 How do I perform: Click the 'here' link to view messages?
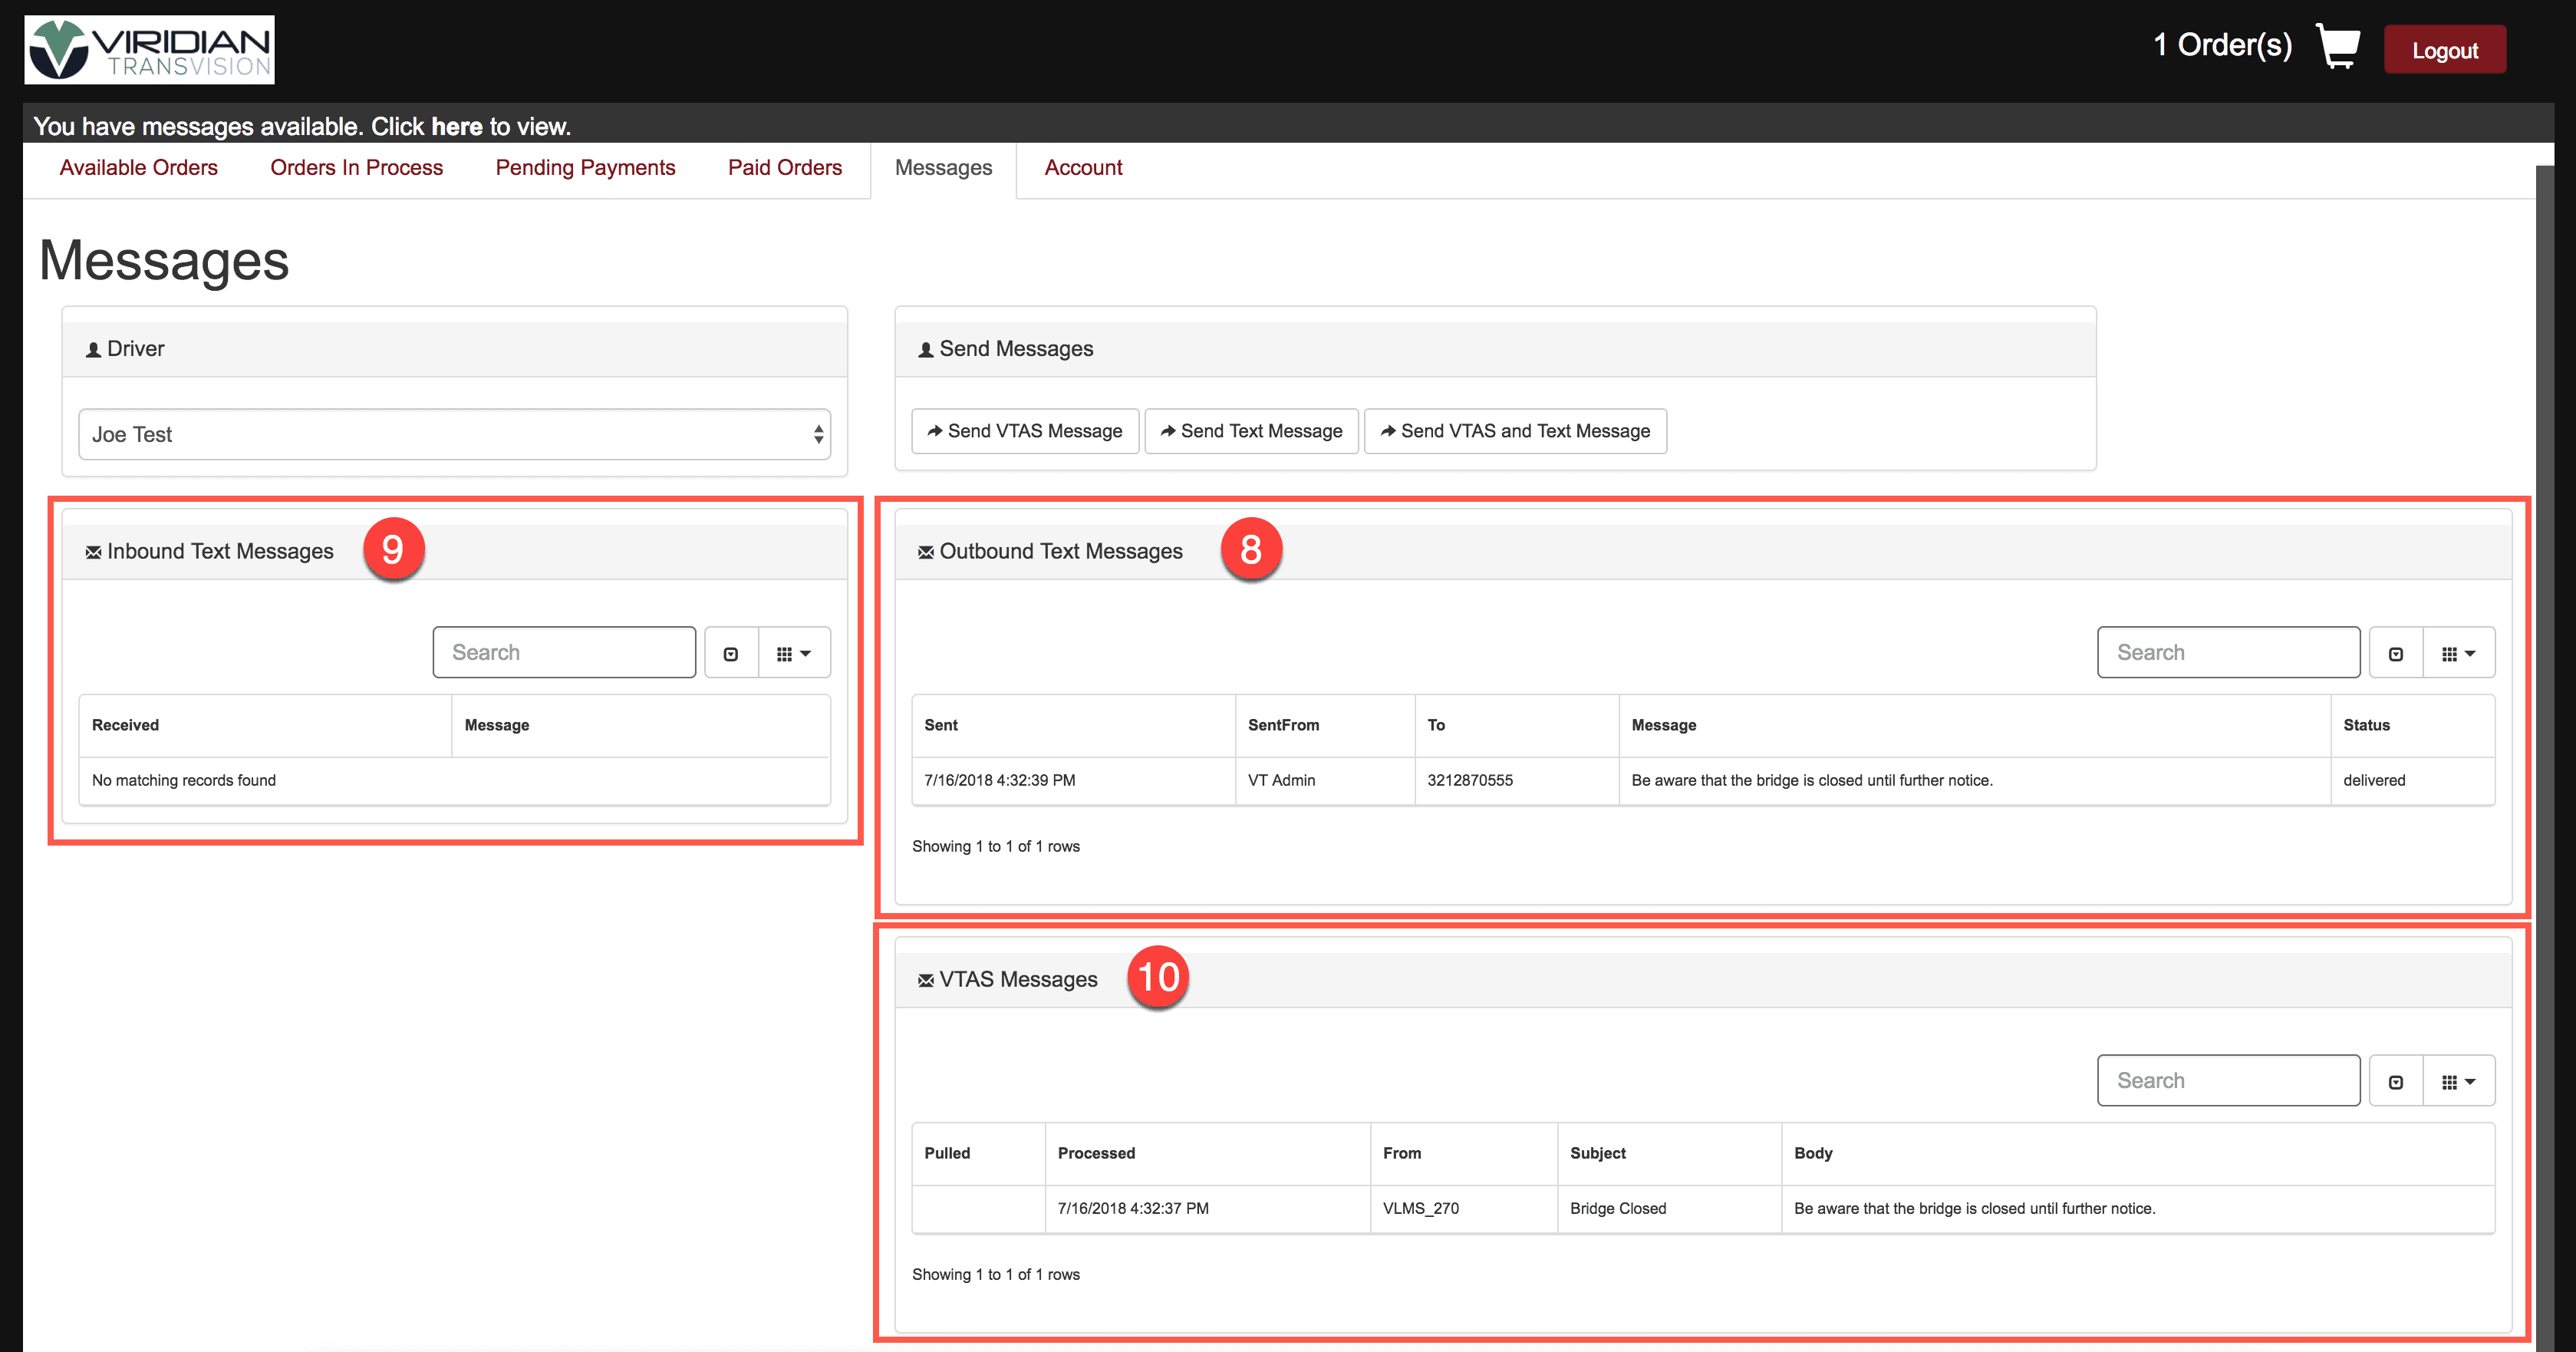tap(457, 127)
